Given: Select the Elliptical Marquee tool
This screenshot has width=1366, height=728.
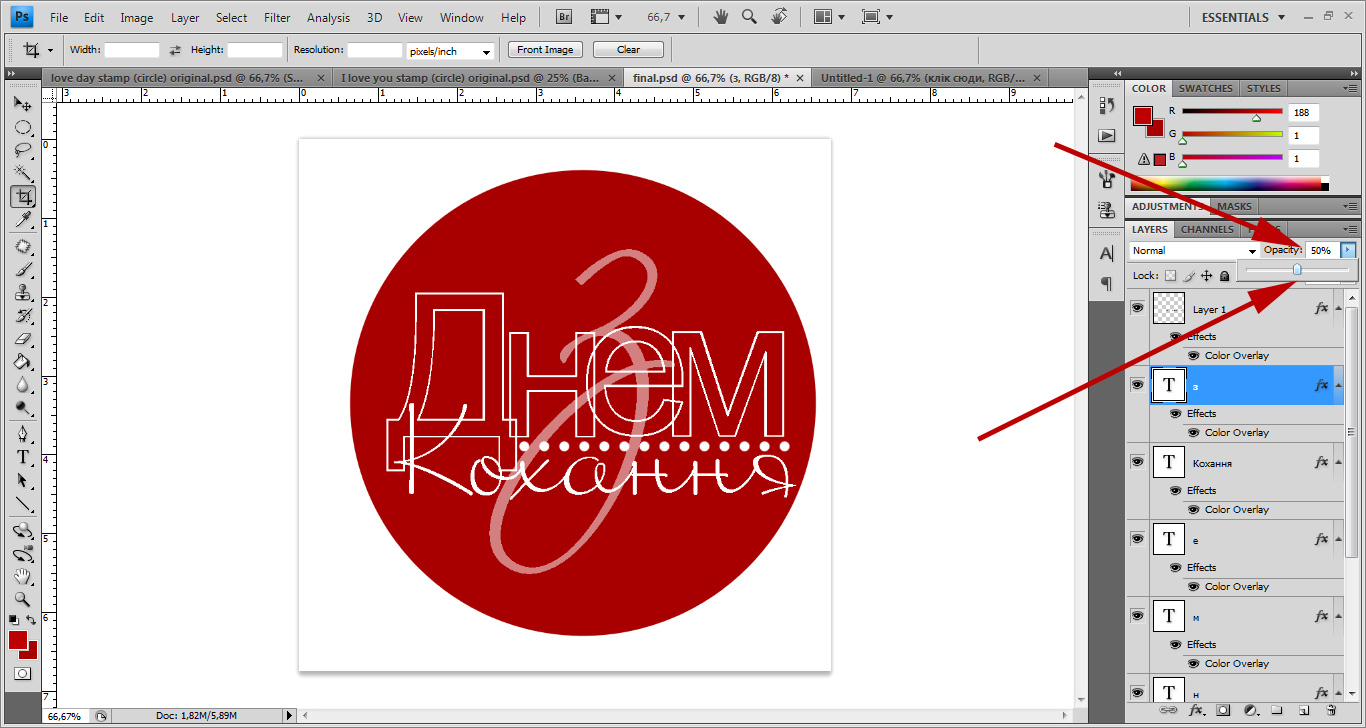Looking at the screenshot, I should coord(23,127).
